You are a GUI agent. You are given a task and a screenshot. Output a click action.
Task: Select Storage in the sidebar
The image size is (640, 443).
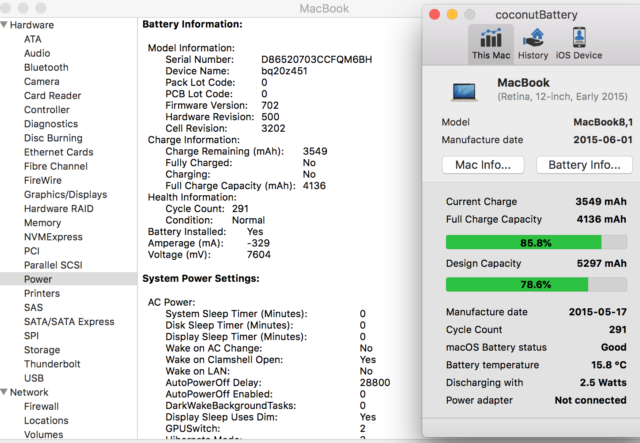(42, 350)
